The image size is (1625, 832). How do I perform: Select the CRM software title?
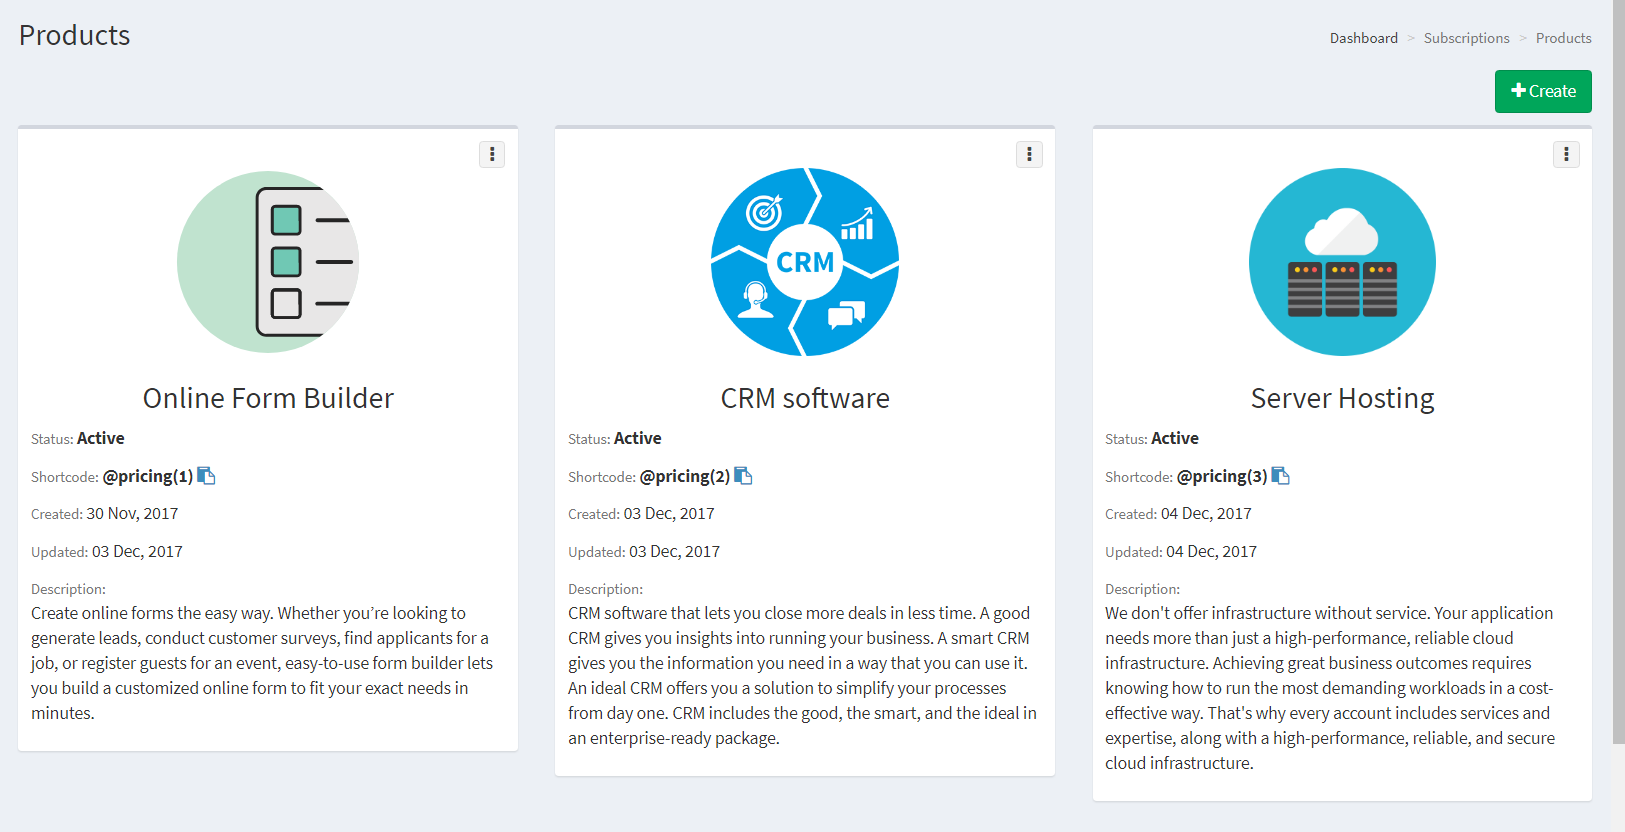(805, 398)
